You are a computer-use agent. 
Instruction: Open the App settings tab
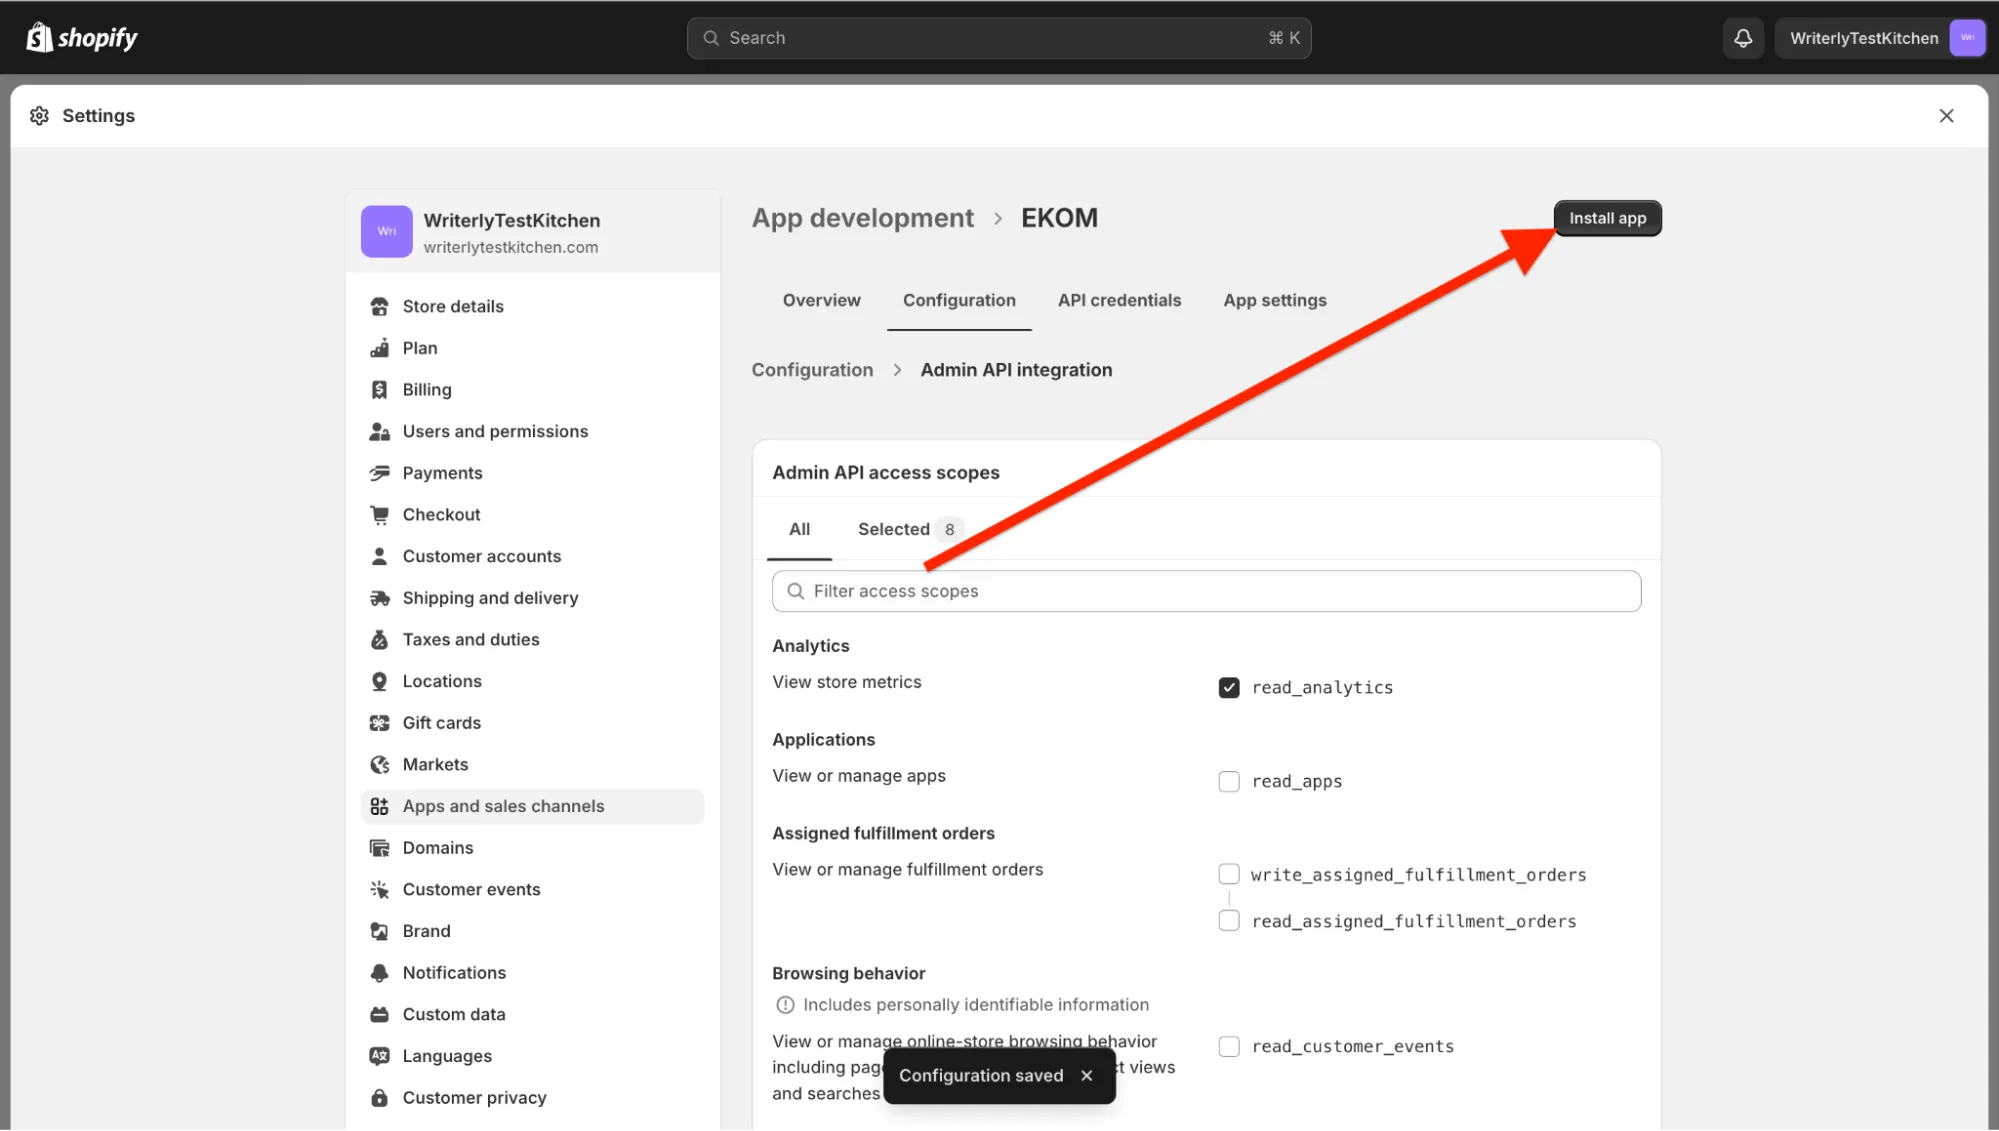[x=1275, y=300]
